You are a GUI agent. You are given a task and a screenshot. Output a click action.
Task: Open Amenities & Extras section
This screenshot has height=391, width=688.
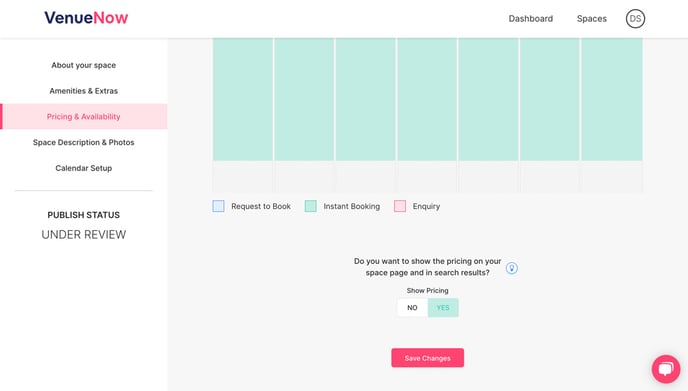(83, 91)
